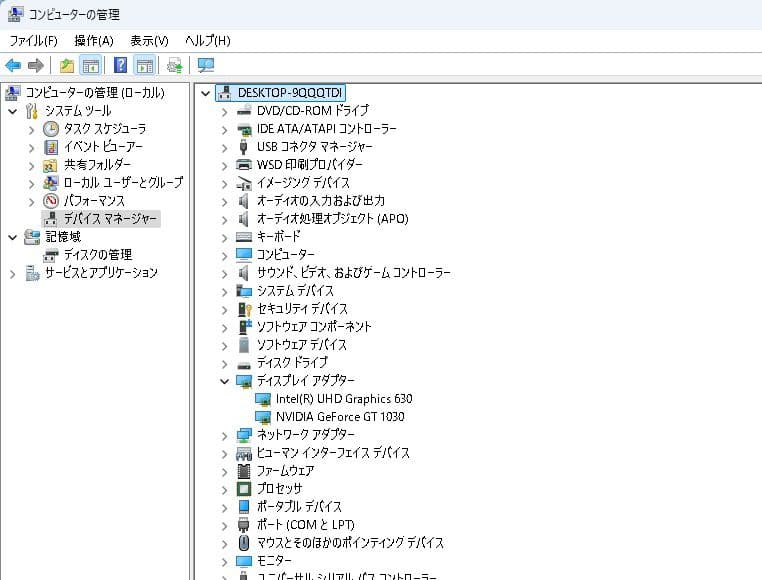Image resolution: width=762 pixels, height=580 pixels.
Task: Select ヒューマン インターフェイス デバイス category
Action: 333,453
